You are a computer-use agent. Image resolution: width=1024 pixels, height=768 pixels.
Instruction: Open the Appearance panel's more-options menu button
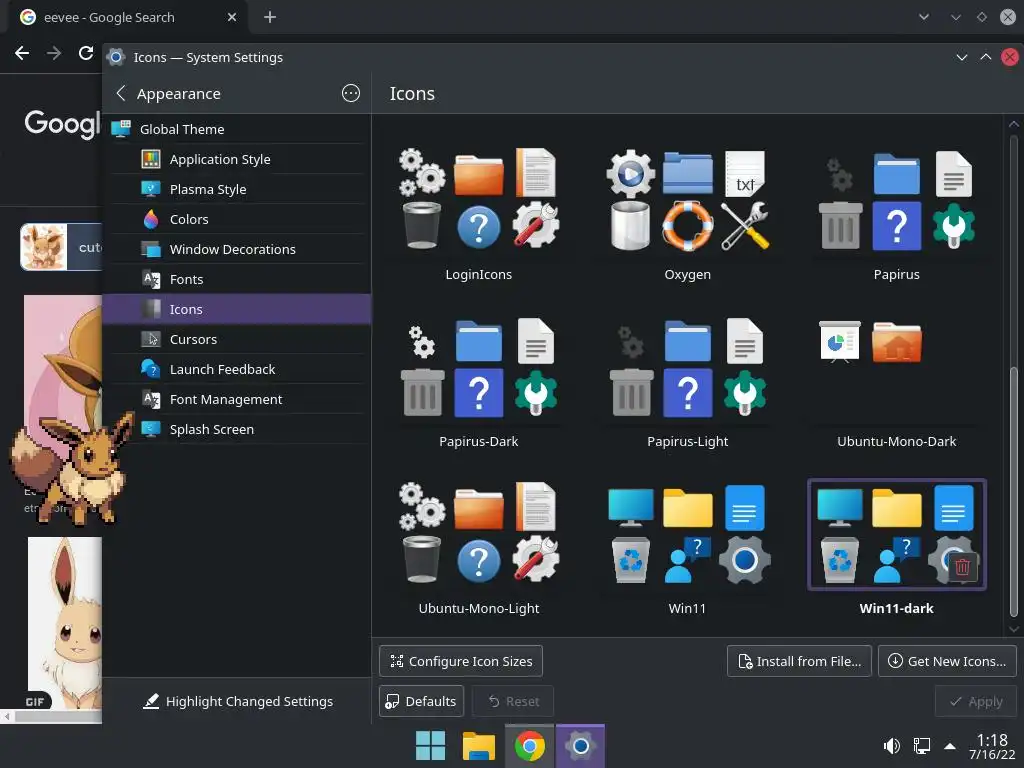pyautogui.click(x=351, y=93)
